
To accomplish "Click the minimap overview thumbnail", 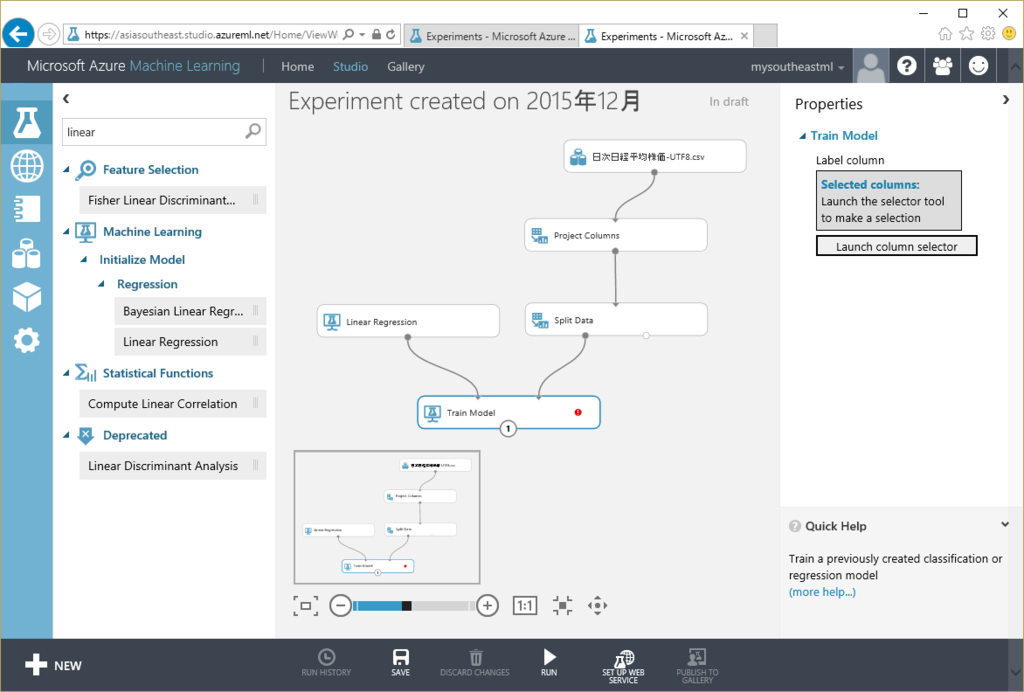I will coord(387,517).
